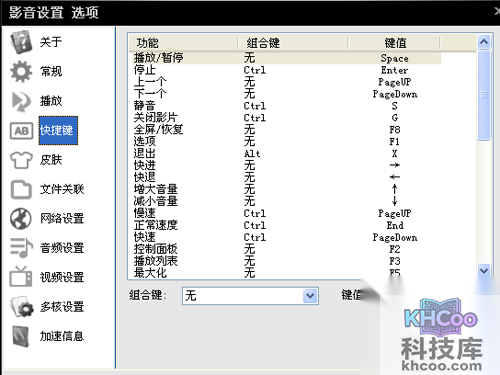Click the list scroll-up arrow
The height and width of the screenshot is (375, 500).
pyautogui.click(x=484, y=42)
